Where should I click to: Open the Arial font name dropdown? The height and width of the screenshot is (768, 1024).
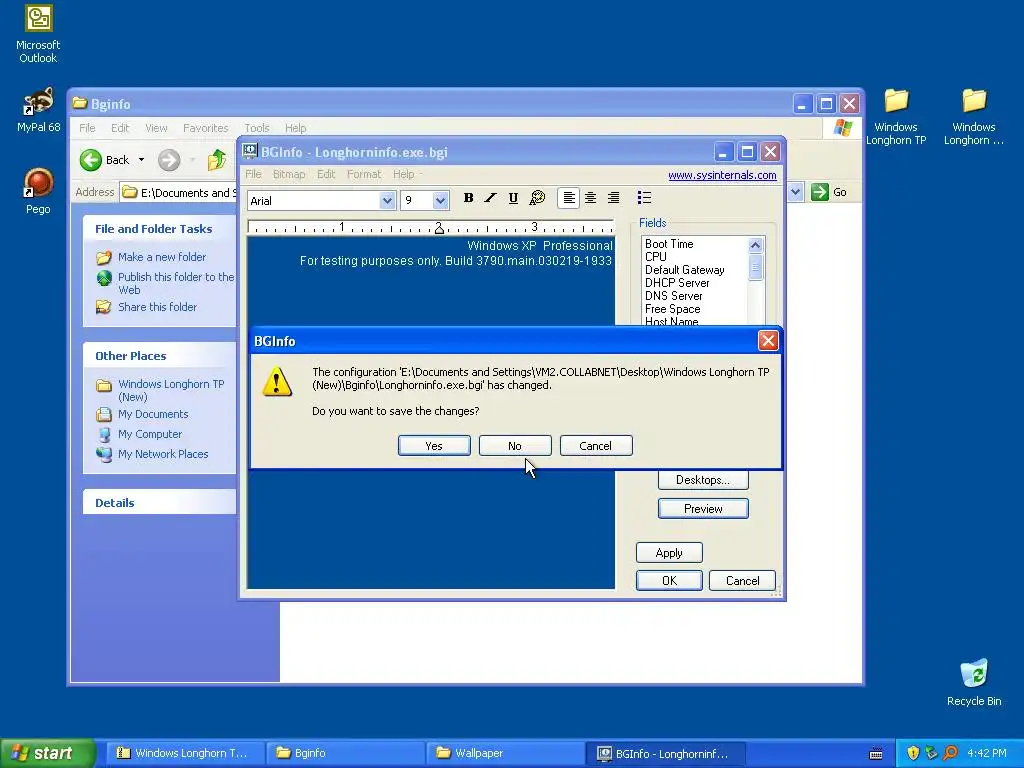(x=387, y=200)
